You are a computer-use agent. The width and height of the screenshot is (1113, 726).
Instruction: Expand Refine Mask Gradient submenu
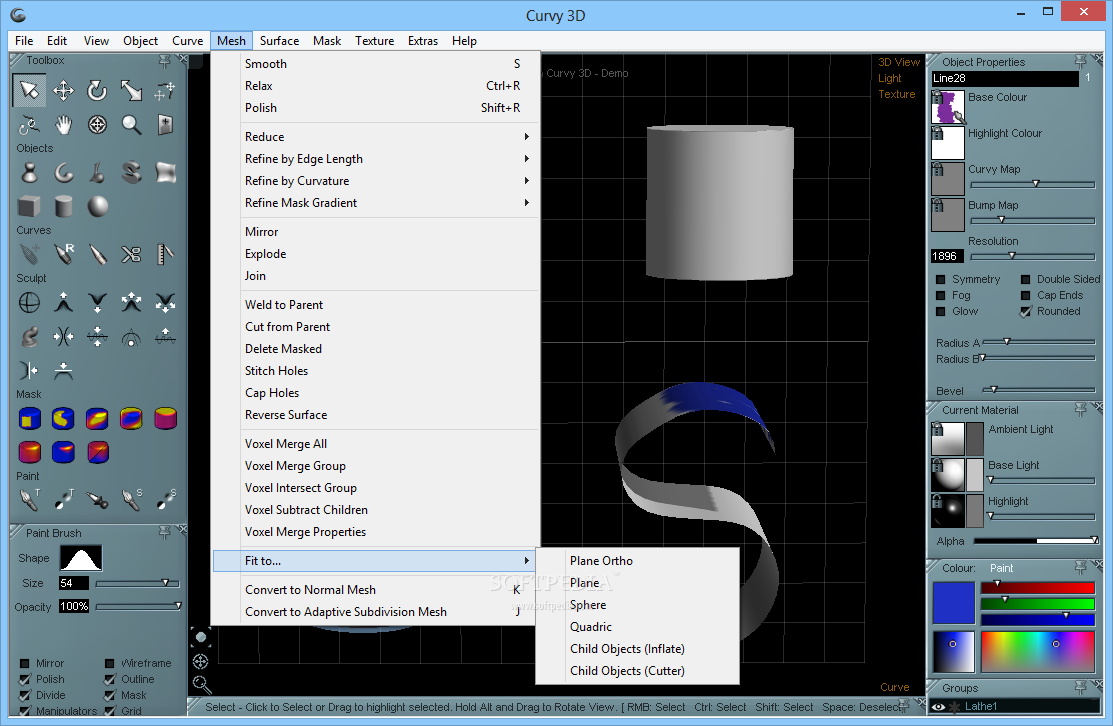pyautogui.click(x=376, y=202)
